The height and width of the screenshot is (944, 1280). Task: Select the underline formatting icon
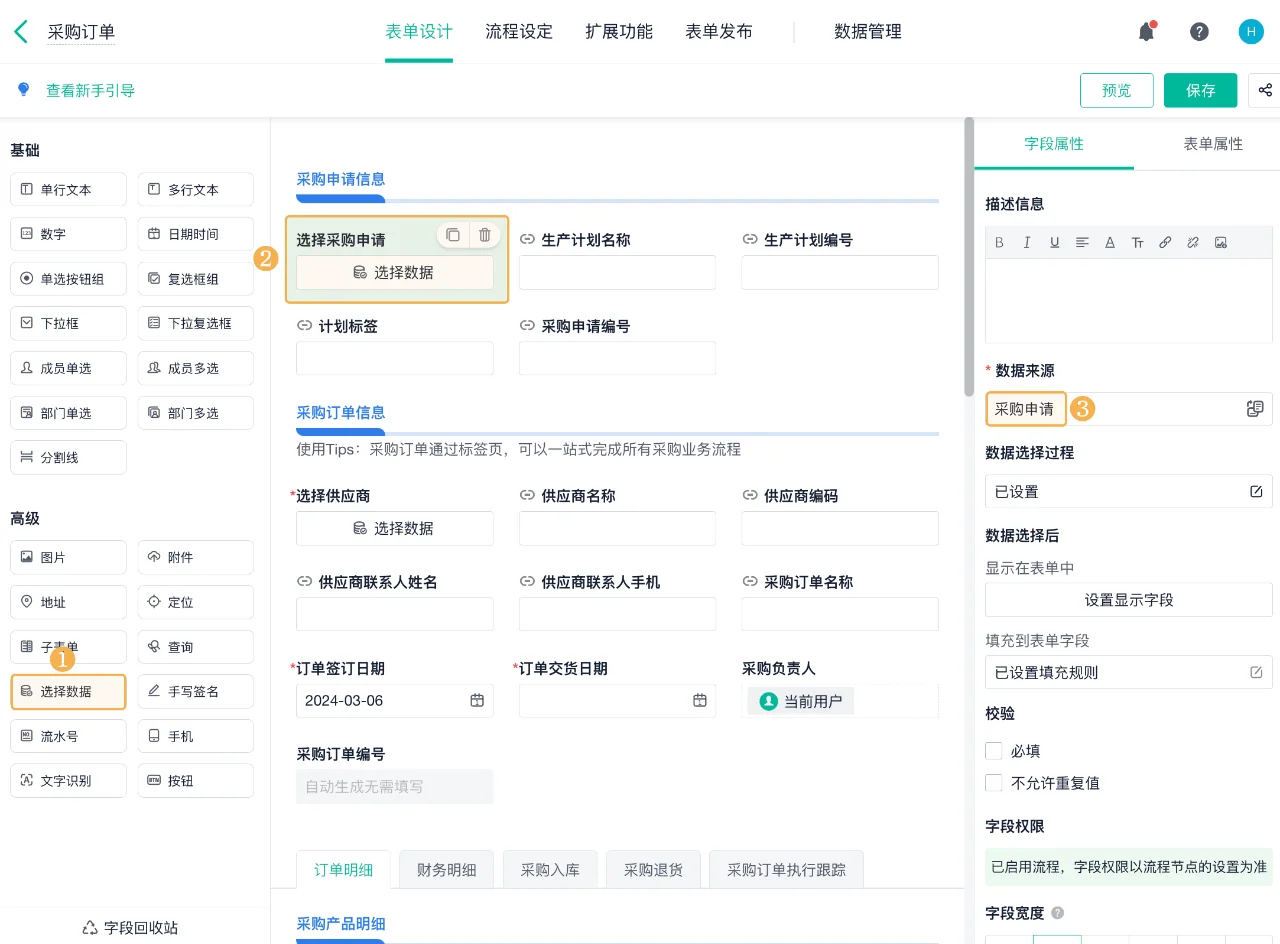pyautogui.click(x=1054, y=242)
